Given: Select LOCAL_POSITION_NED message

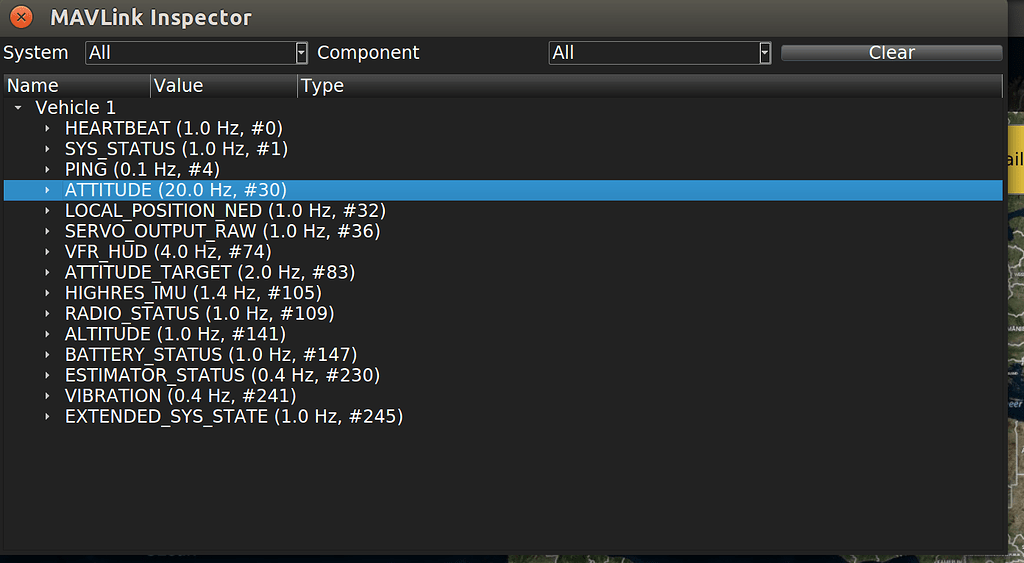Looking at the screenshot, I should click(x=224, y=211).
